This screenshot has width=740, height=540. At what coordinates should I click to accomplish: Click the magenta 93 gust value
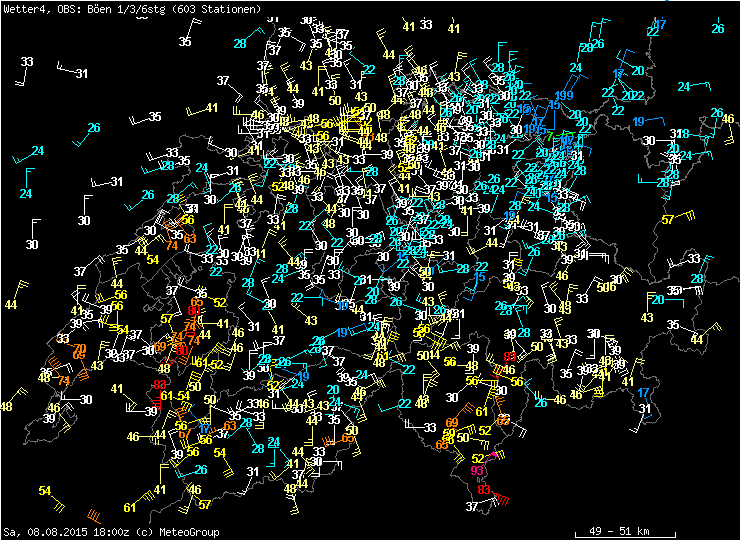pos(478,471)
